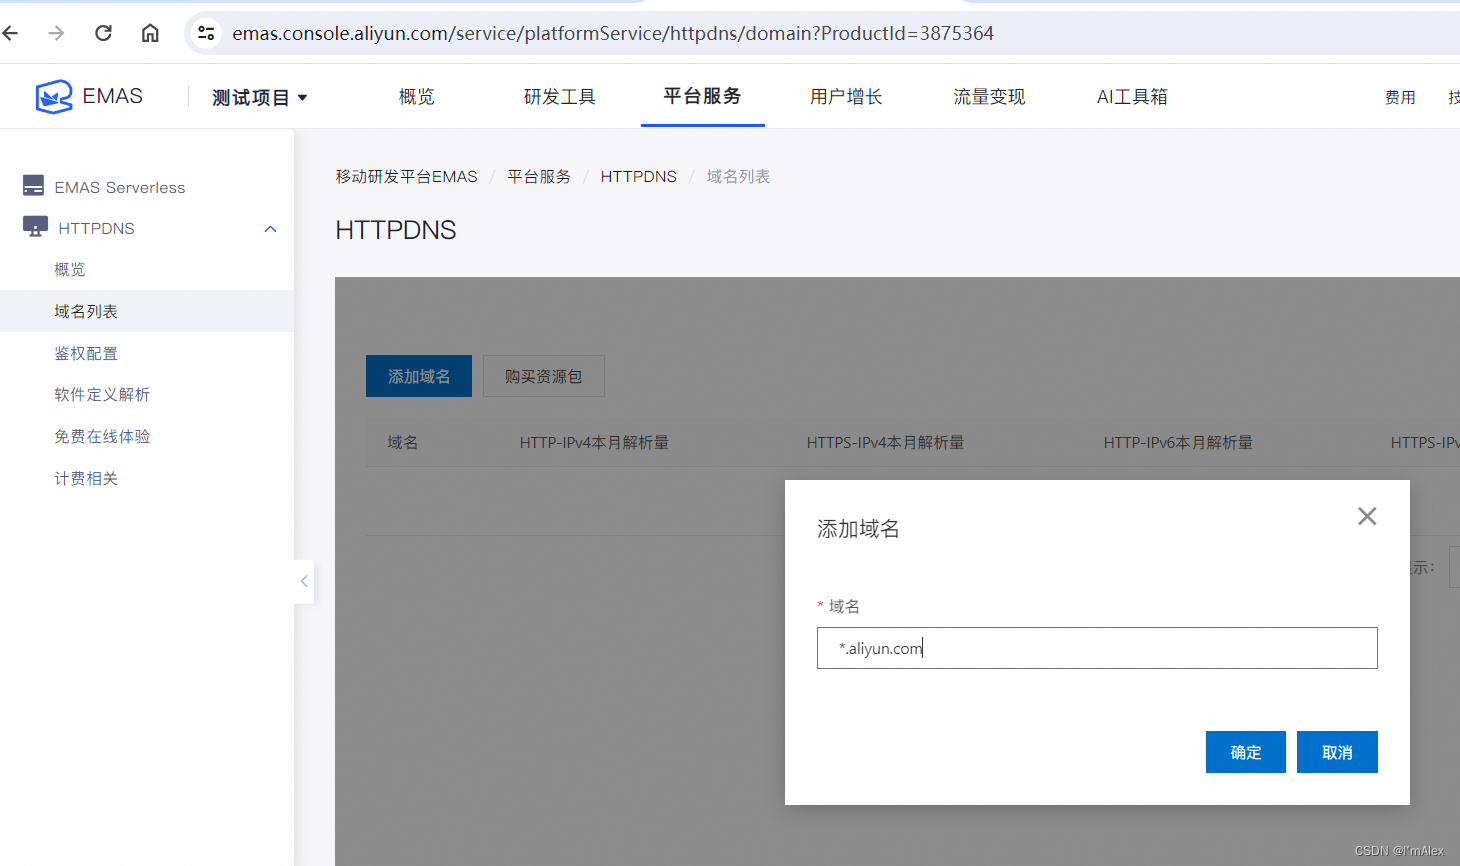Reload the page with refresh icon

point(103,33)
